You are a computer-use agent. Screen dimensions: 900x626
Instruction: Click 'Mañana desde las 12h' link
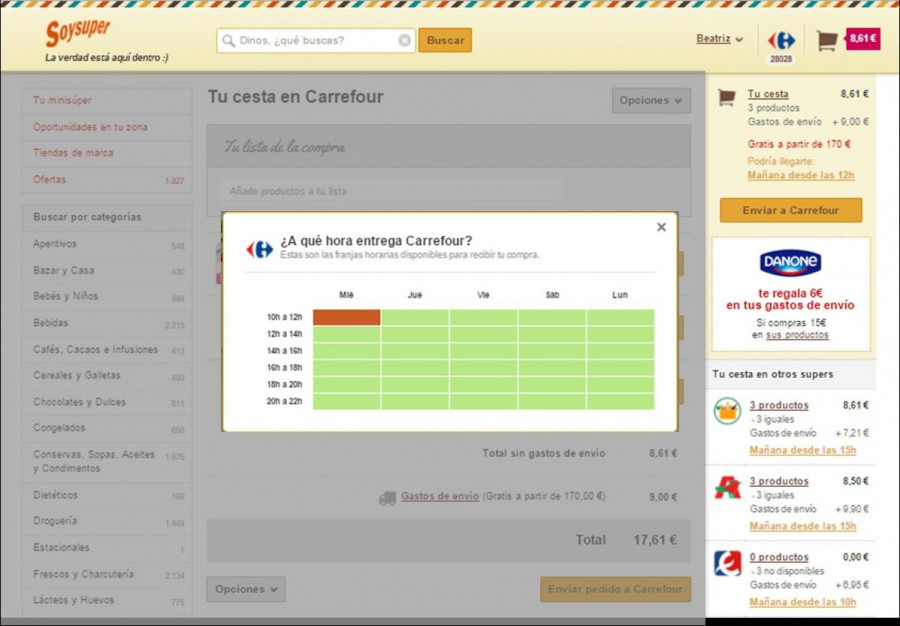click(801, 176)
